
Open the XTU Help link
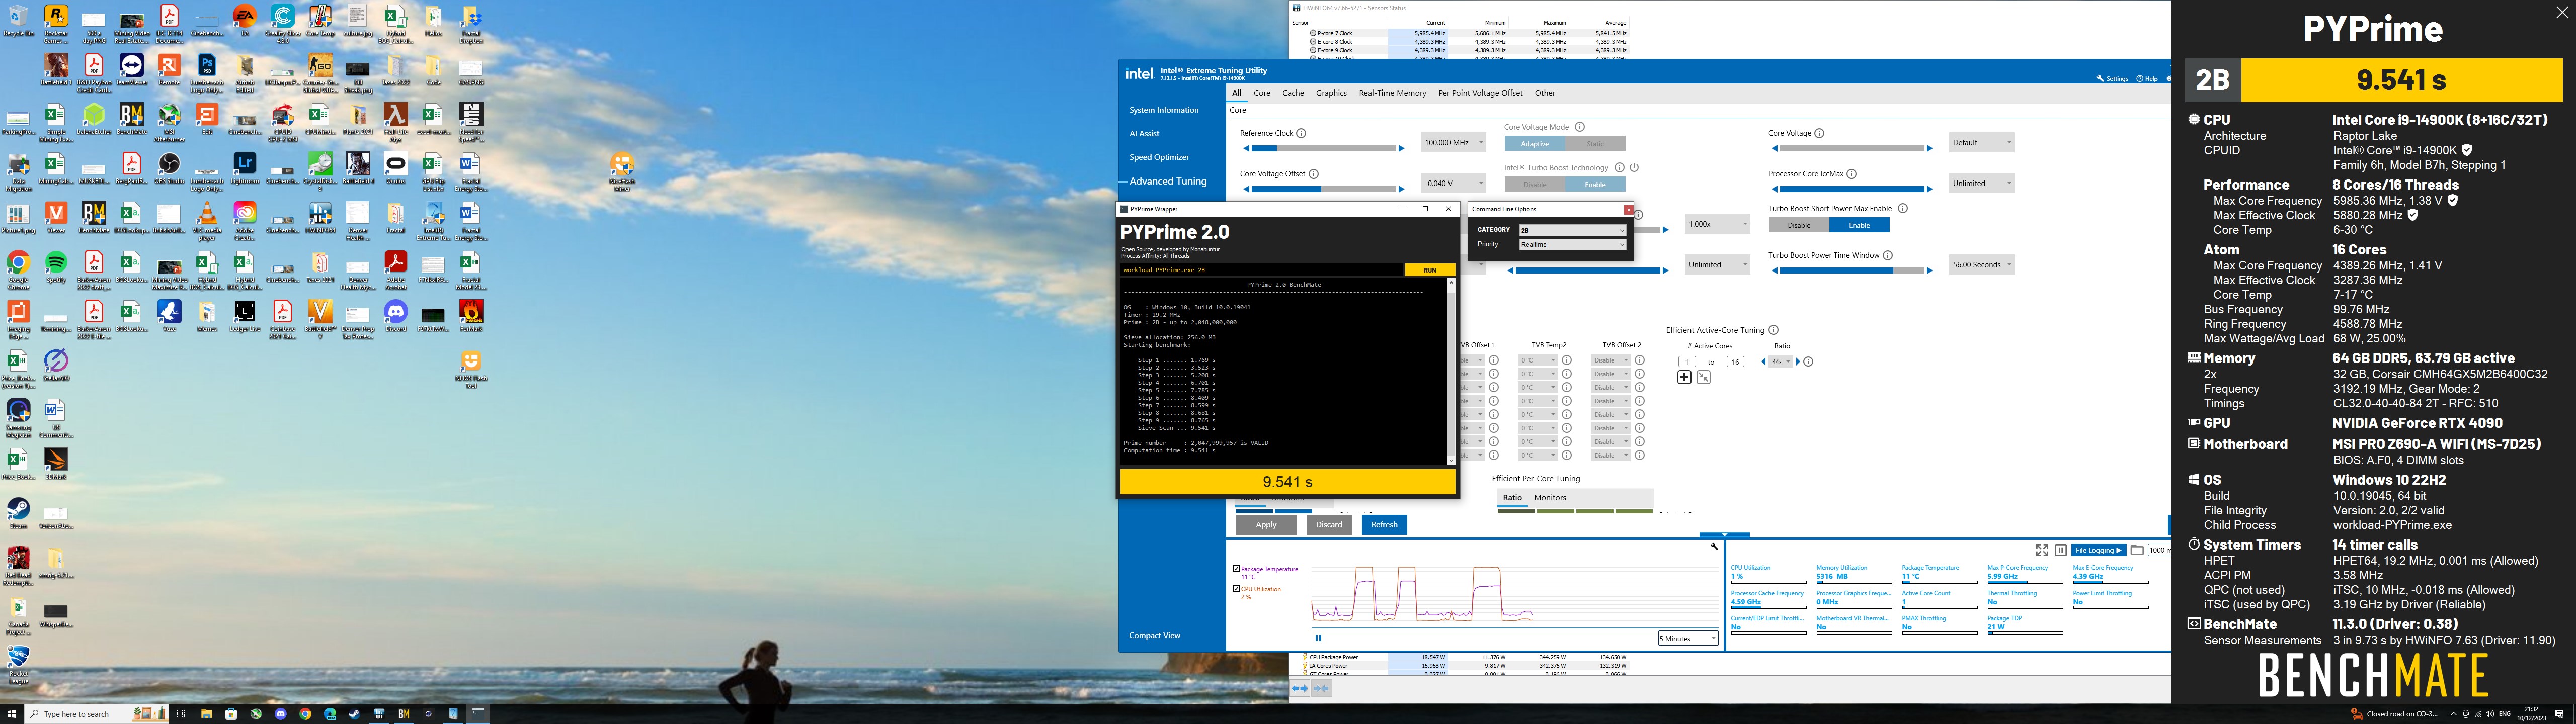coord(2147,78)
